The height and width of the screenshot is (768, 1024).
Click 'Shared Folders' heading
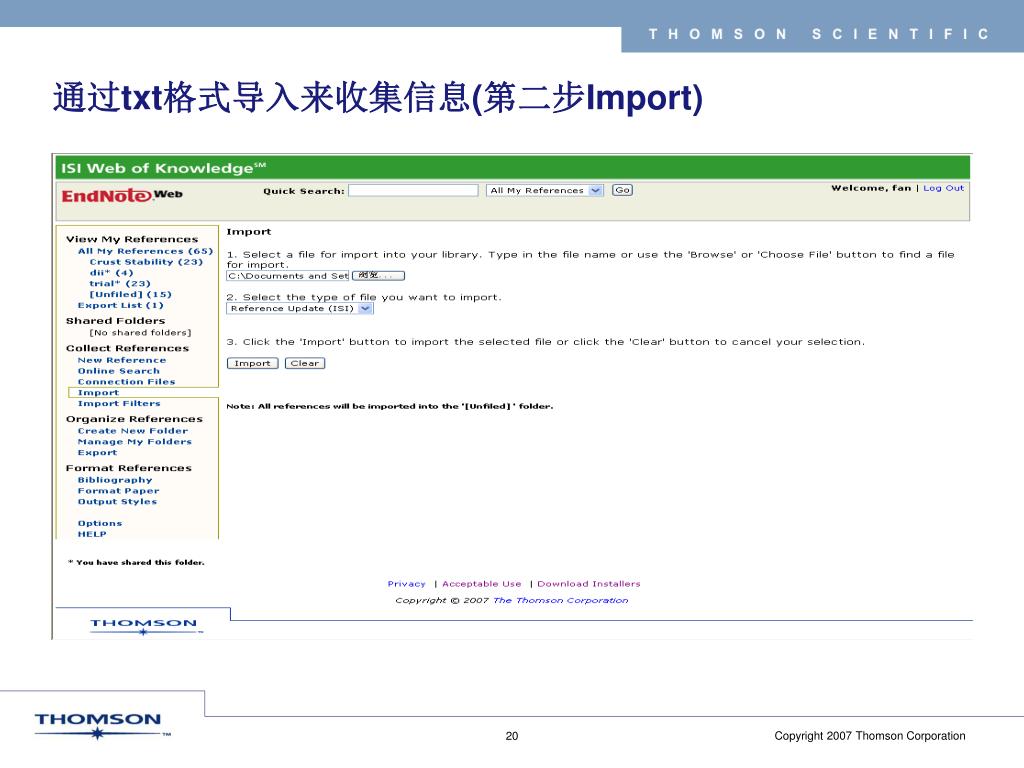click(116, 321)
